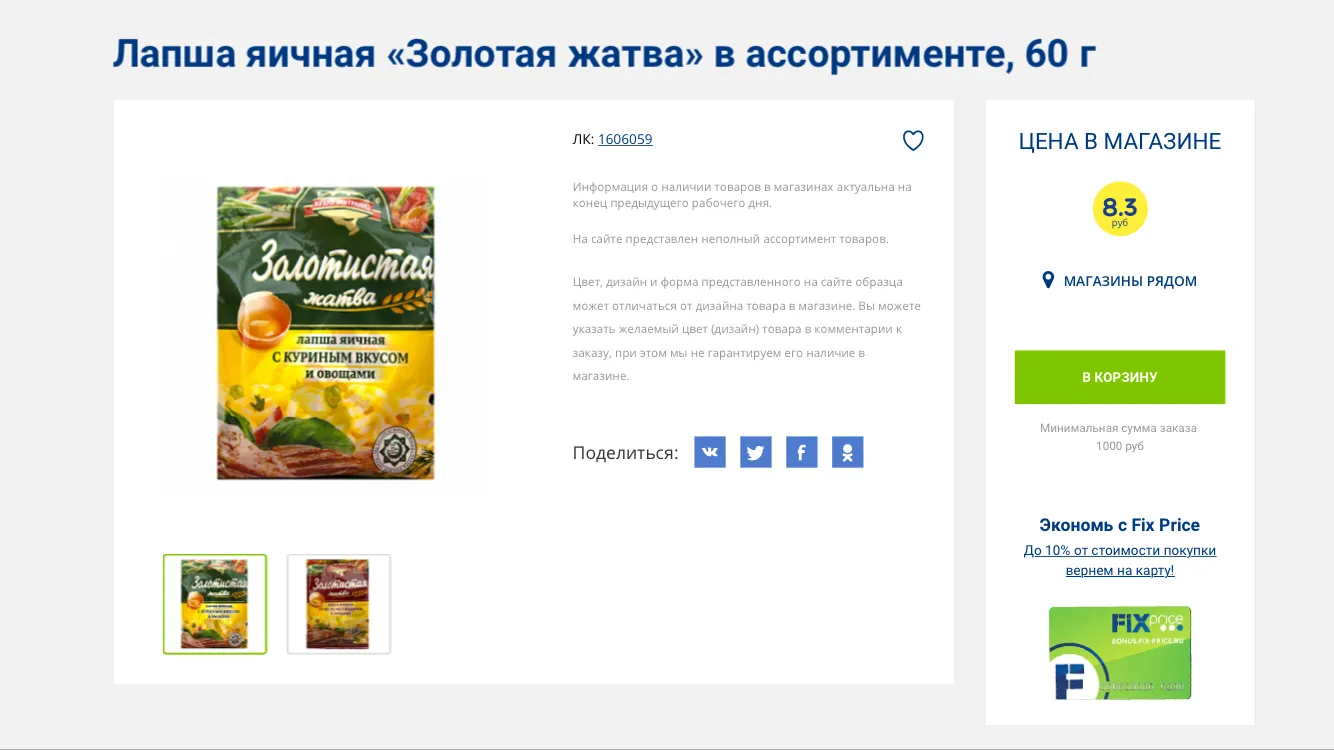Click the Поделиться label text
This screenshot has height=750, width=1334.
click(625, 453)
